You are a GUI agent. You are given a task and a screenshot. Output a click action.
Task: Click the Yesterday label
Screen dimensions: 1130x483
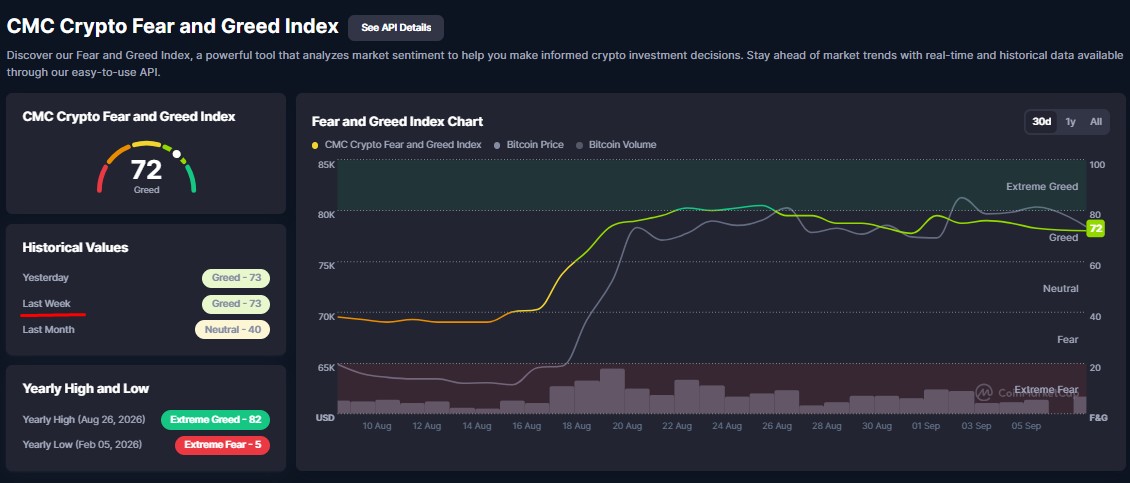[x=45, y=278]
